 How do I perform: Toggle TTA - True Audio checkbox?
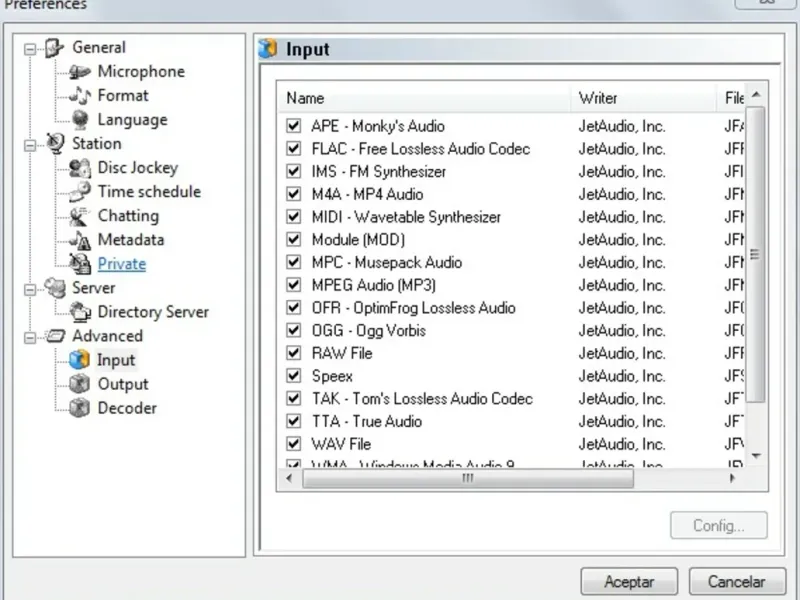point(293,421)
